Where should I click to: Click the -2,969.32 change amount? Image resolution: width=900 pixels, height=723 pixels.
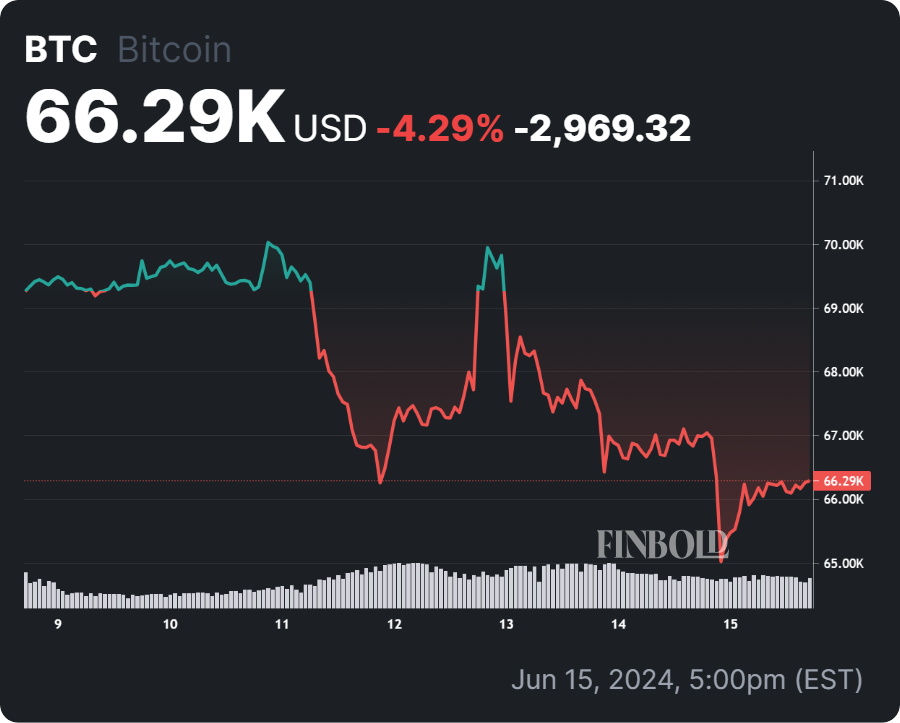pos(602,128)
